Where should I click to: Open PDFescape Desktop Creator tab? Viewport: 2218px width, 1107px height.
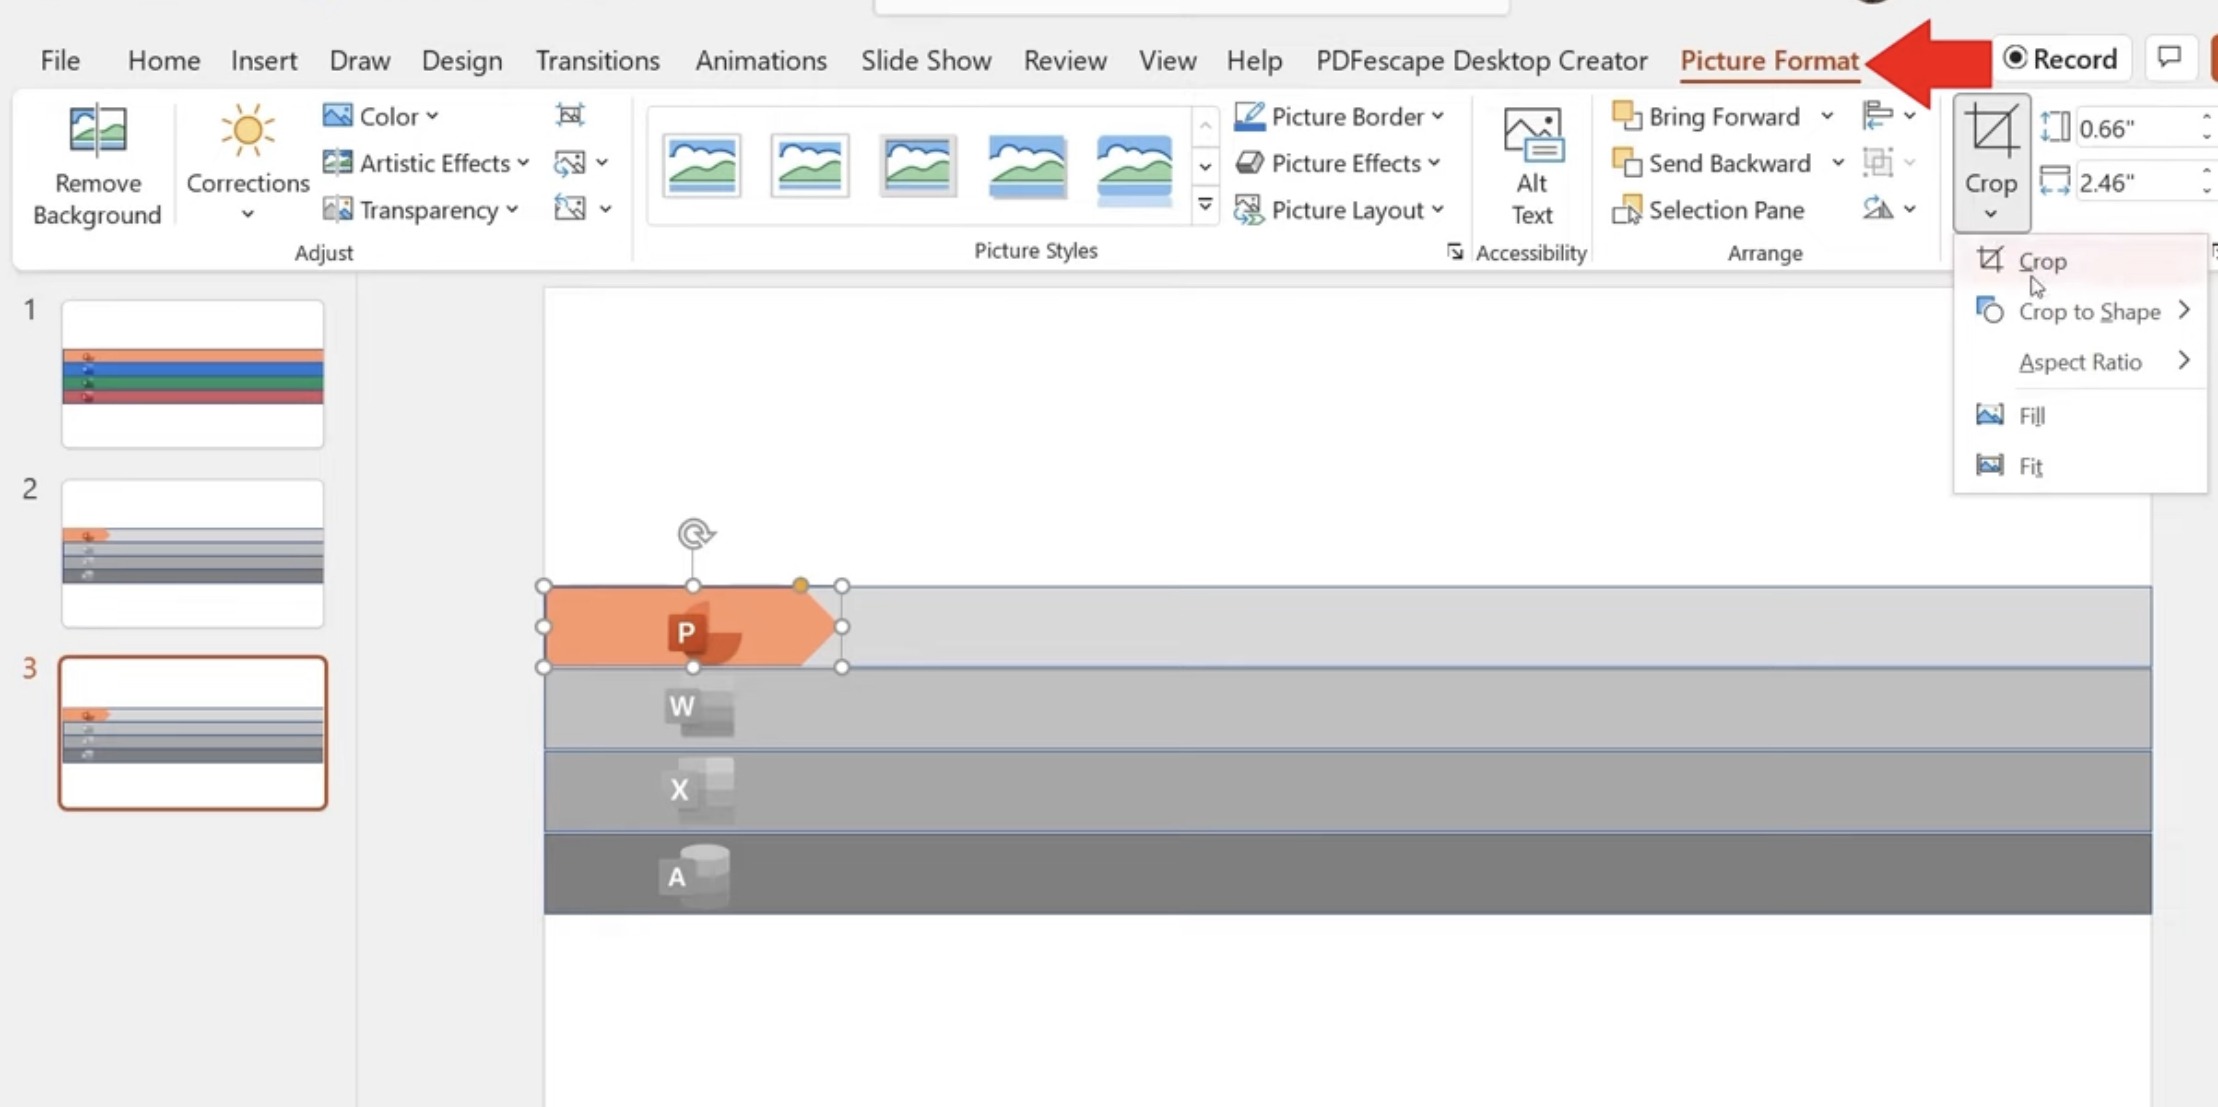click(1481, 60)
